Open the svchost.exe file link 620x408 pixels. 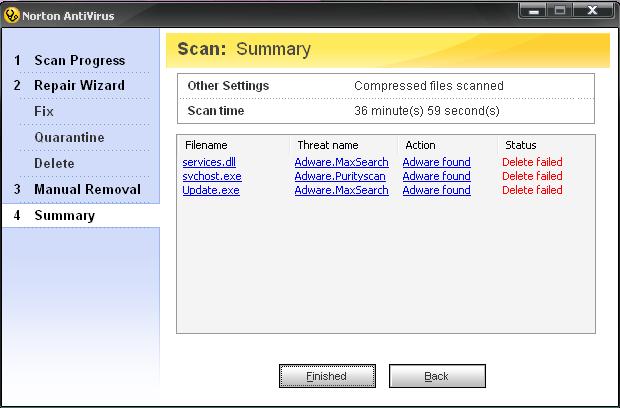(212, 176)
